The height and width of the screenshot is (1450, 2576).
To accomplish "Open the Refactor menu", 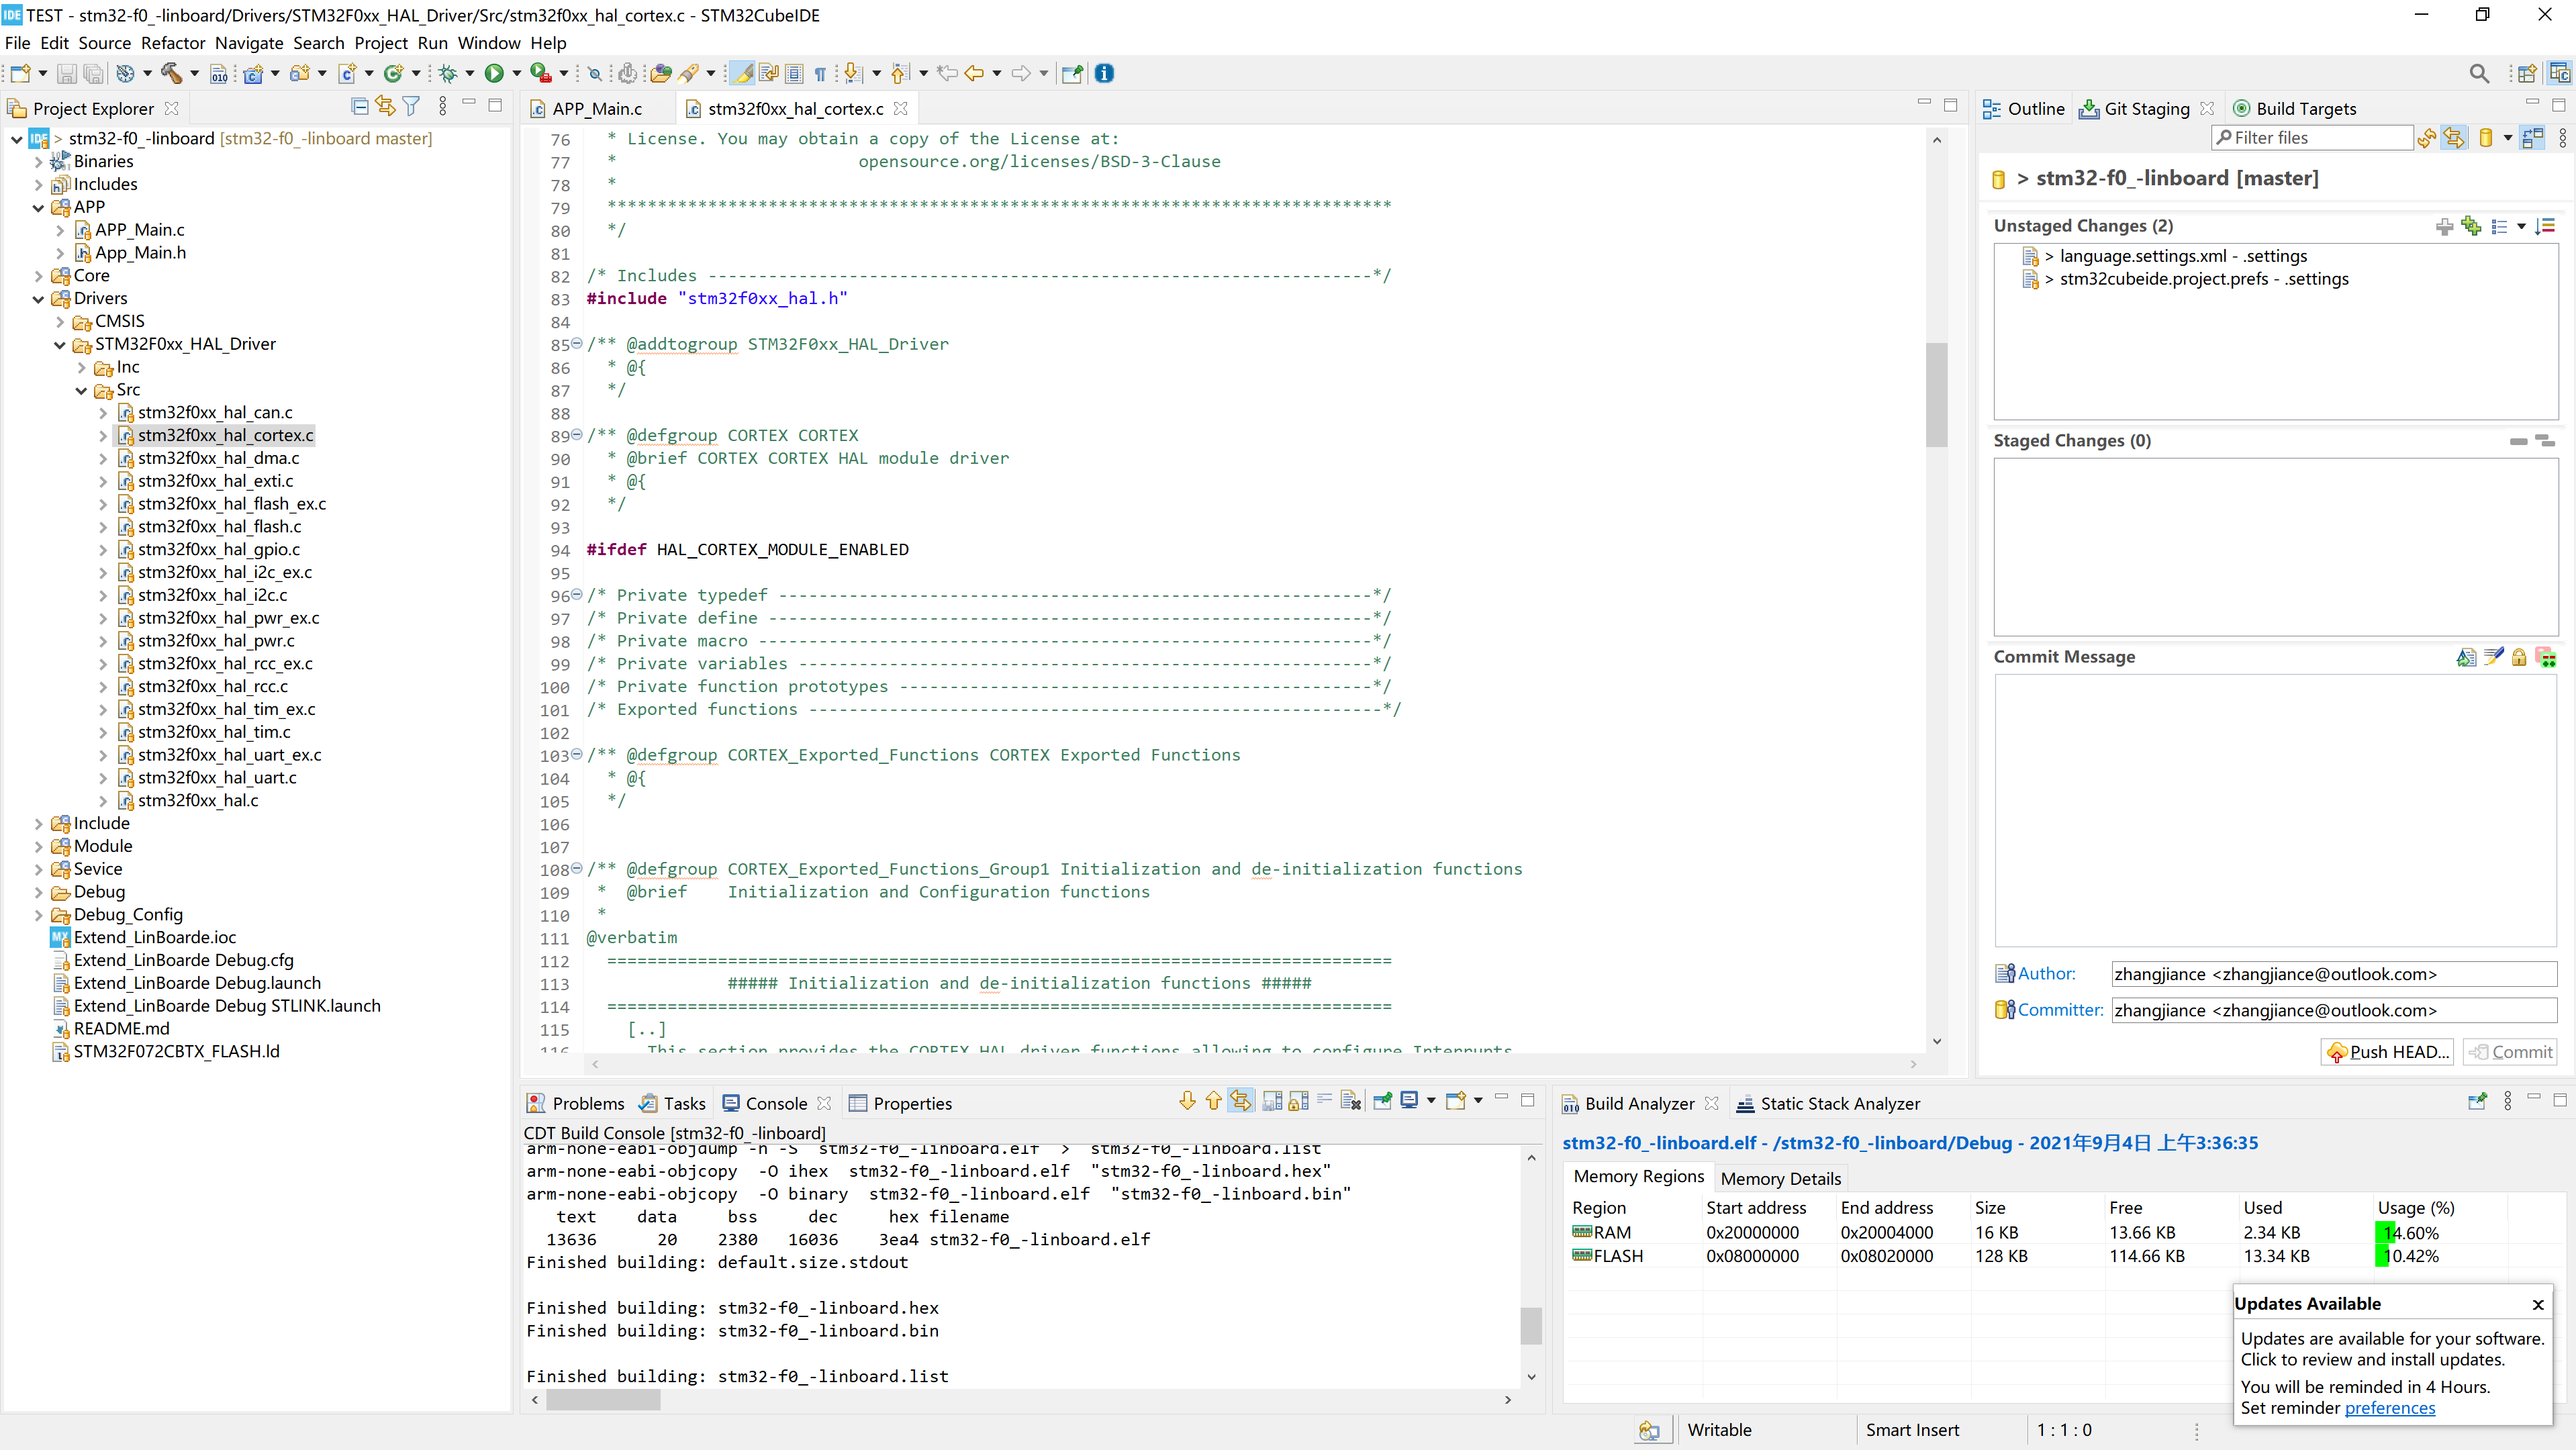I will click(x=172, y=43).
